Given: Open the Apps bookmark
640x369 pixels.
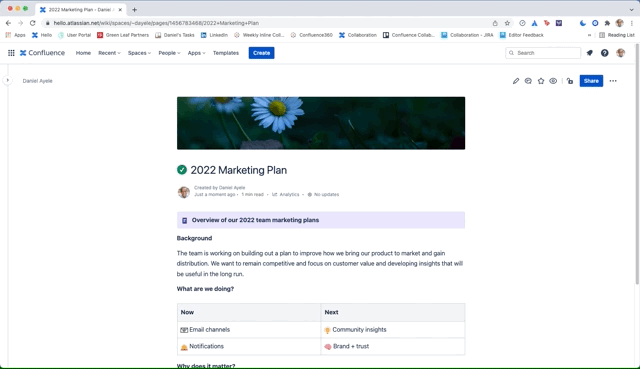Looking at the screenshot, I should tap(16, 35).
